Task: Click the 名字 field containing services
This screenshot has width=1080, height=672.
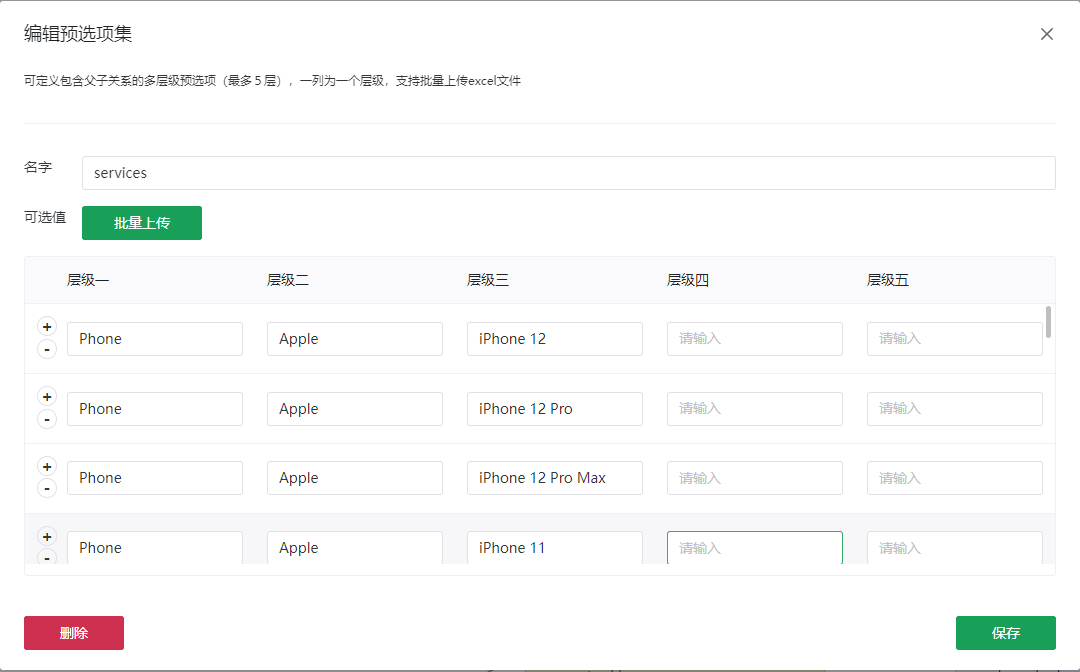Action: tap(568, 173)
